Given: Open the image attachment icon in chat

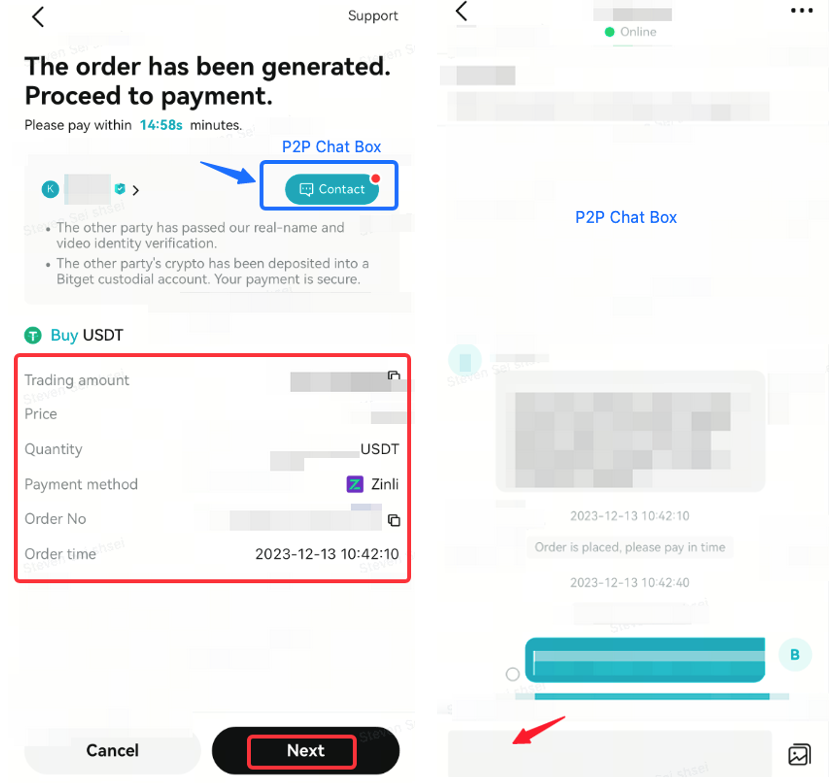Looking at the screenshot, I should point(799,754).
